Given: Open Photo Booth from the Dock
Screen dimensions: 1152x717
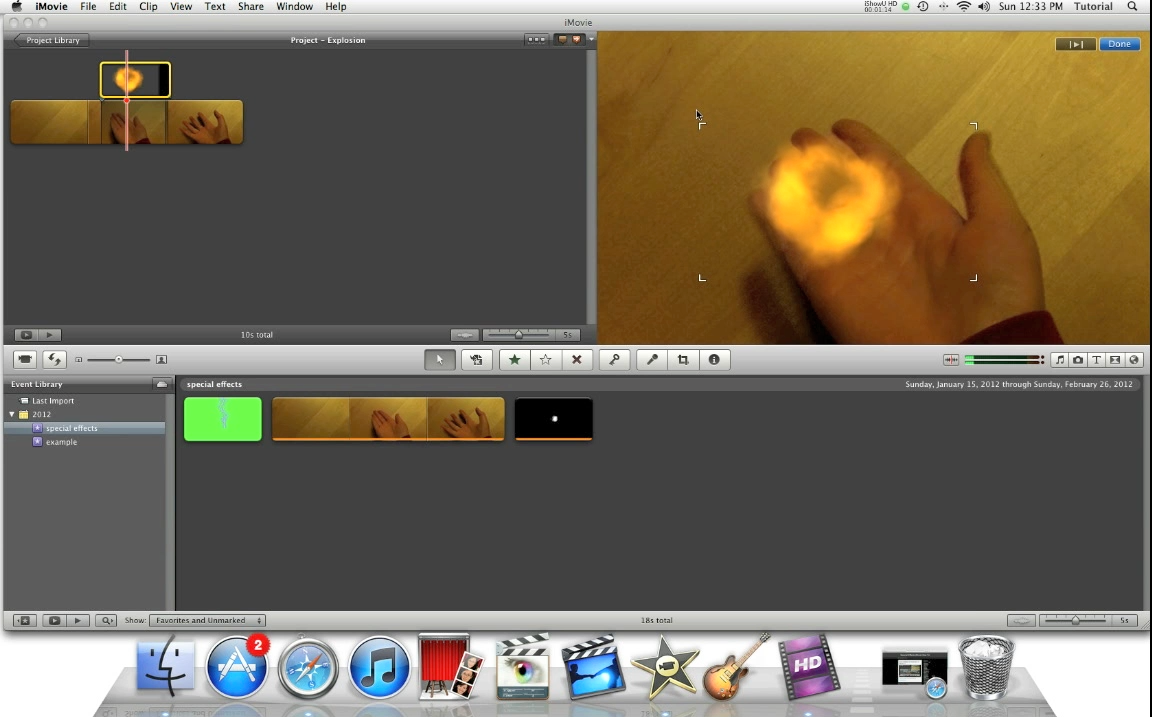Looking at the screenshot, I should 451,666.
